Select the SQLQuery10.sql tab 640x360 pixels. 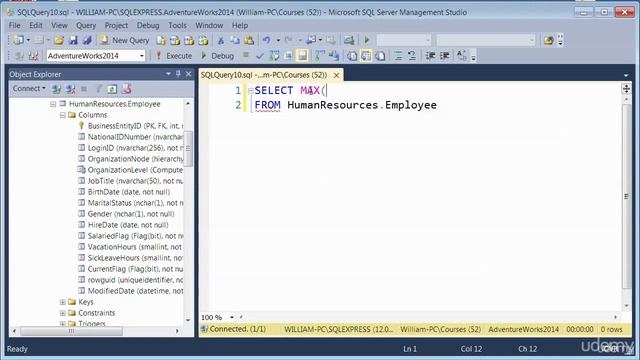(264, 75)
